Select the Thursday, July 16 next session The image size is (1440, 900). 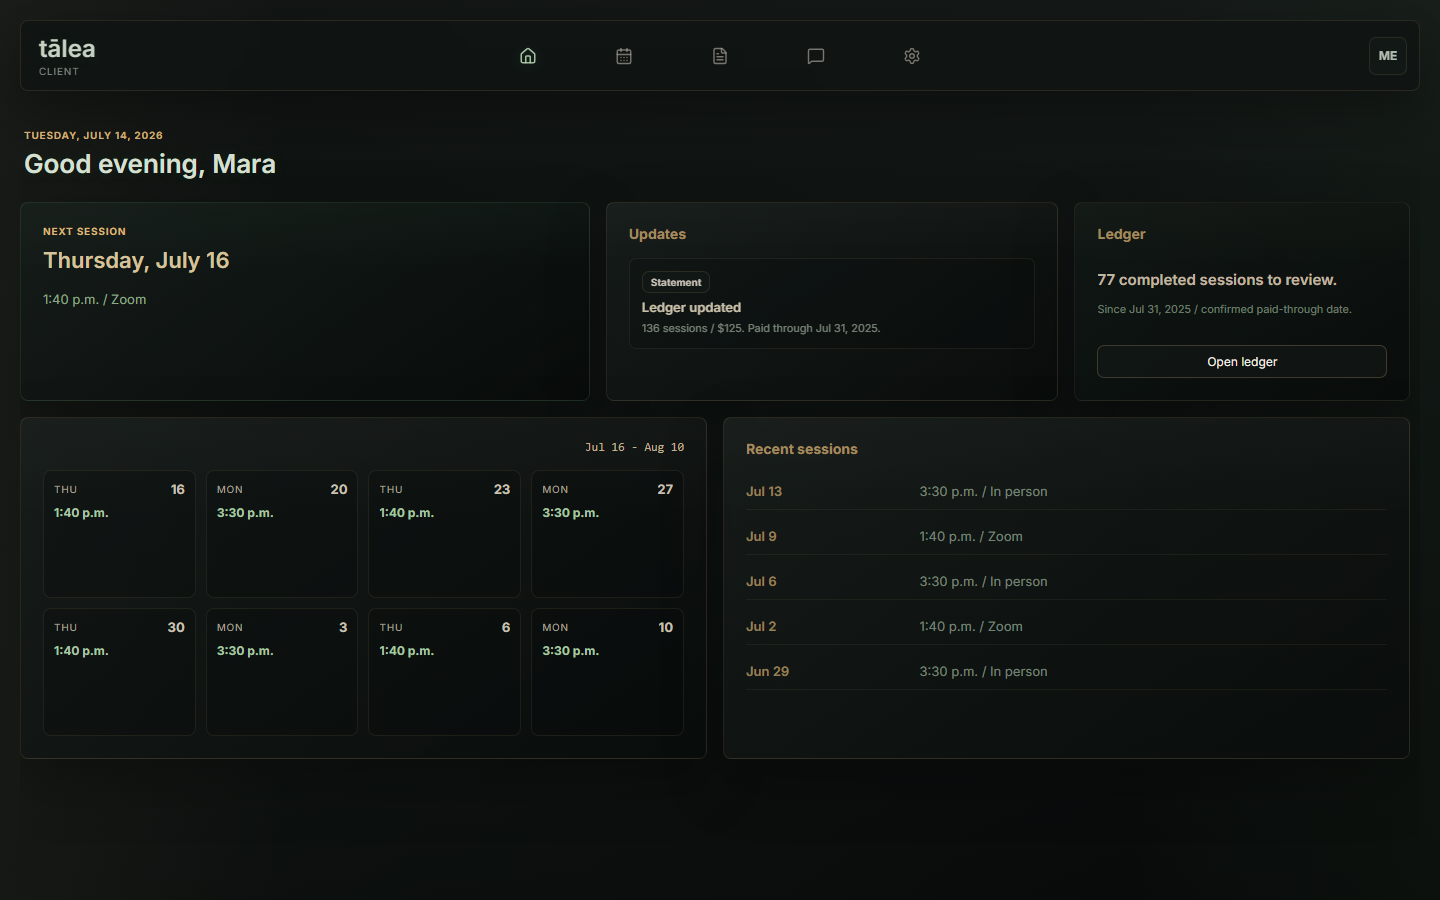136,261
